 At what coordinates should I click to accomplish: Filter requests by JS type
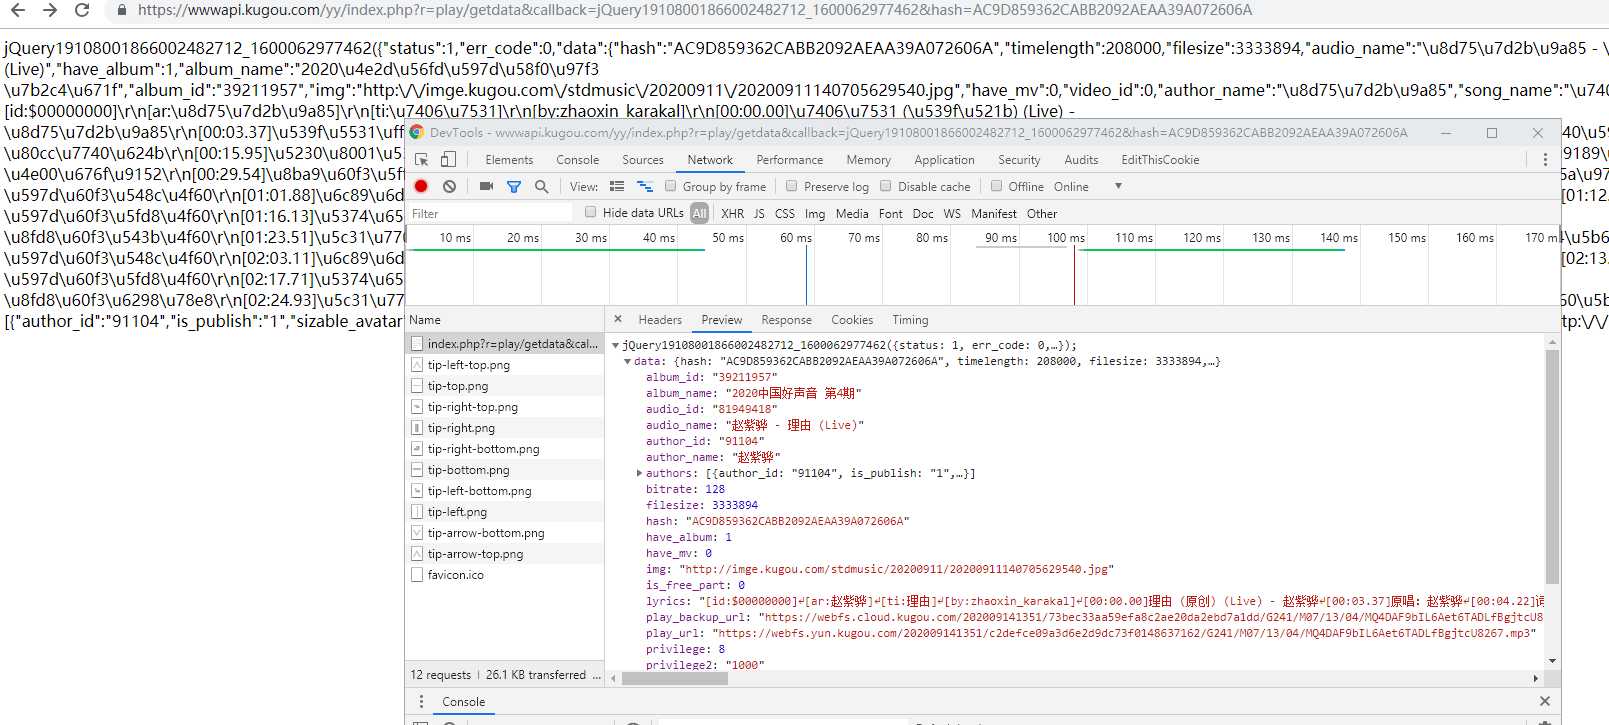(x=759, y=214)
